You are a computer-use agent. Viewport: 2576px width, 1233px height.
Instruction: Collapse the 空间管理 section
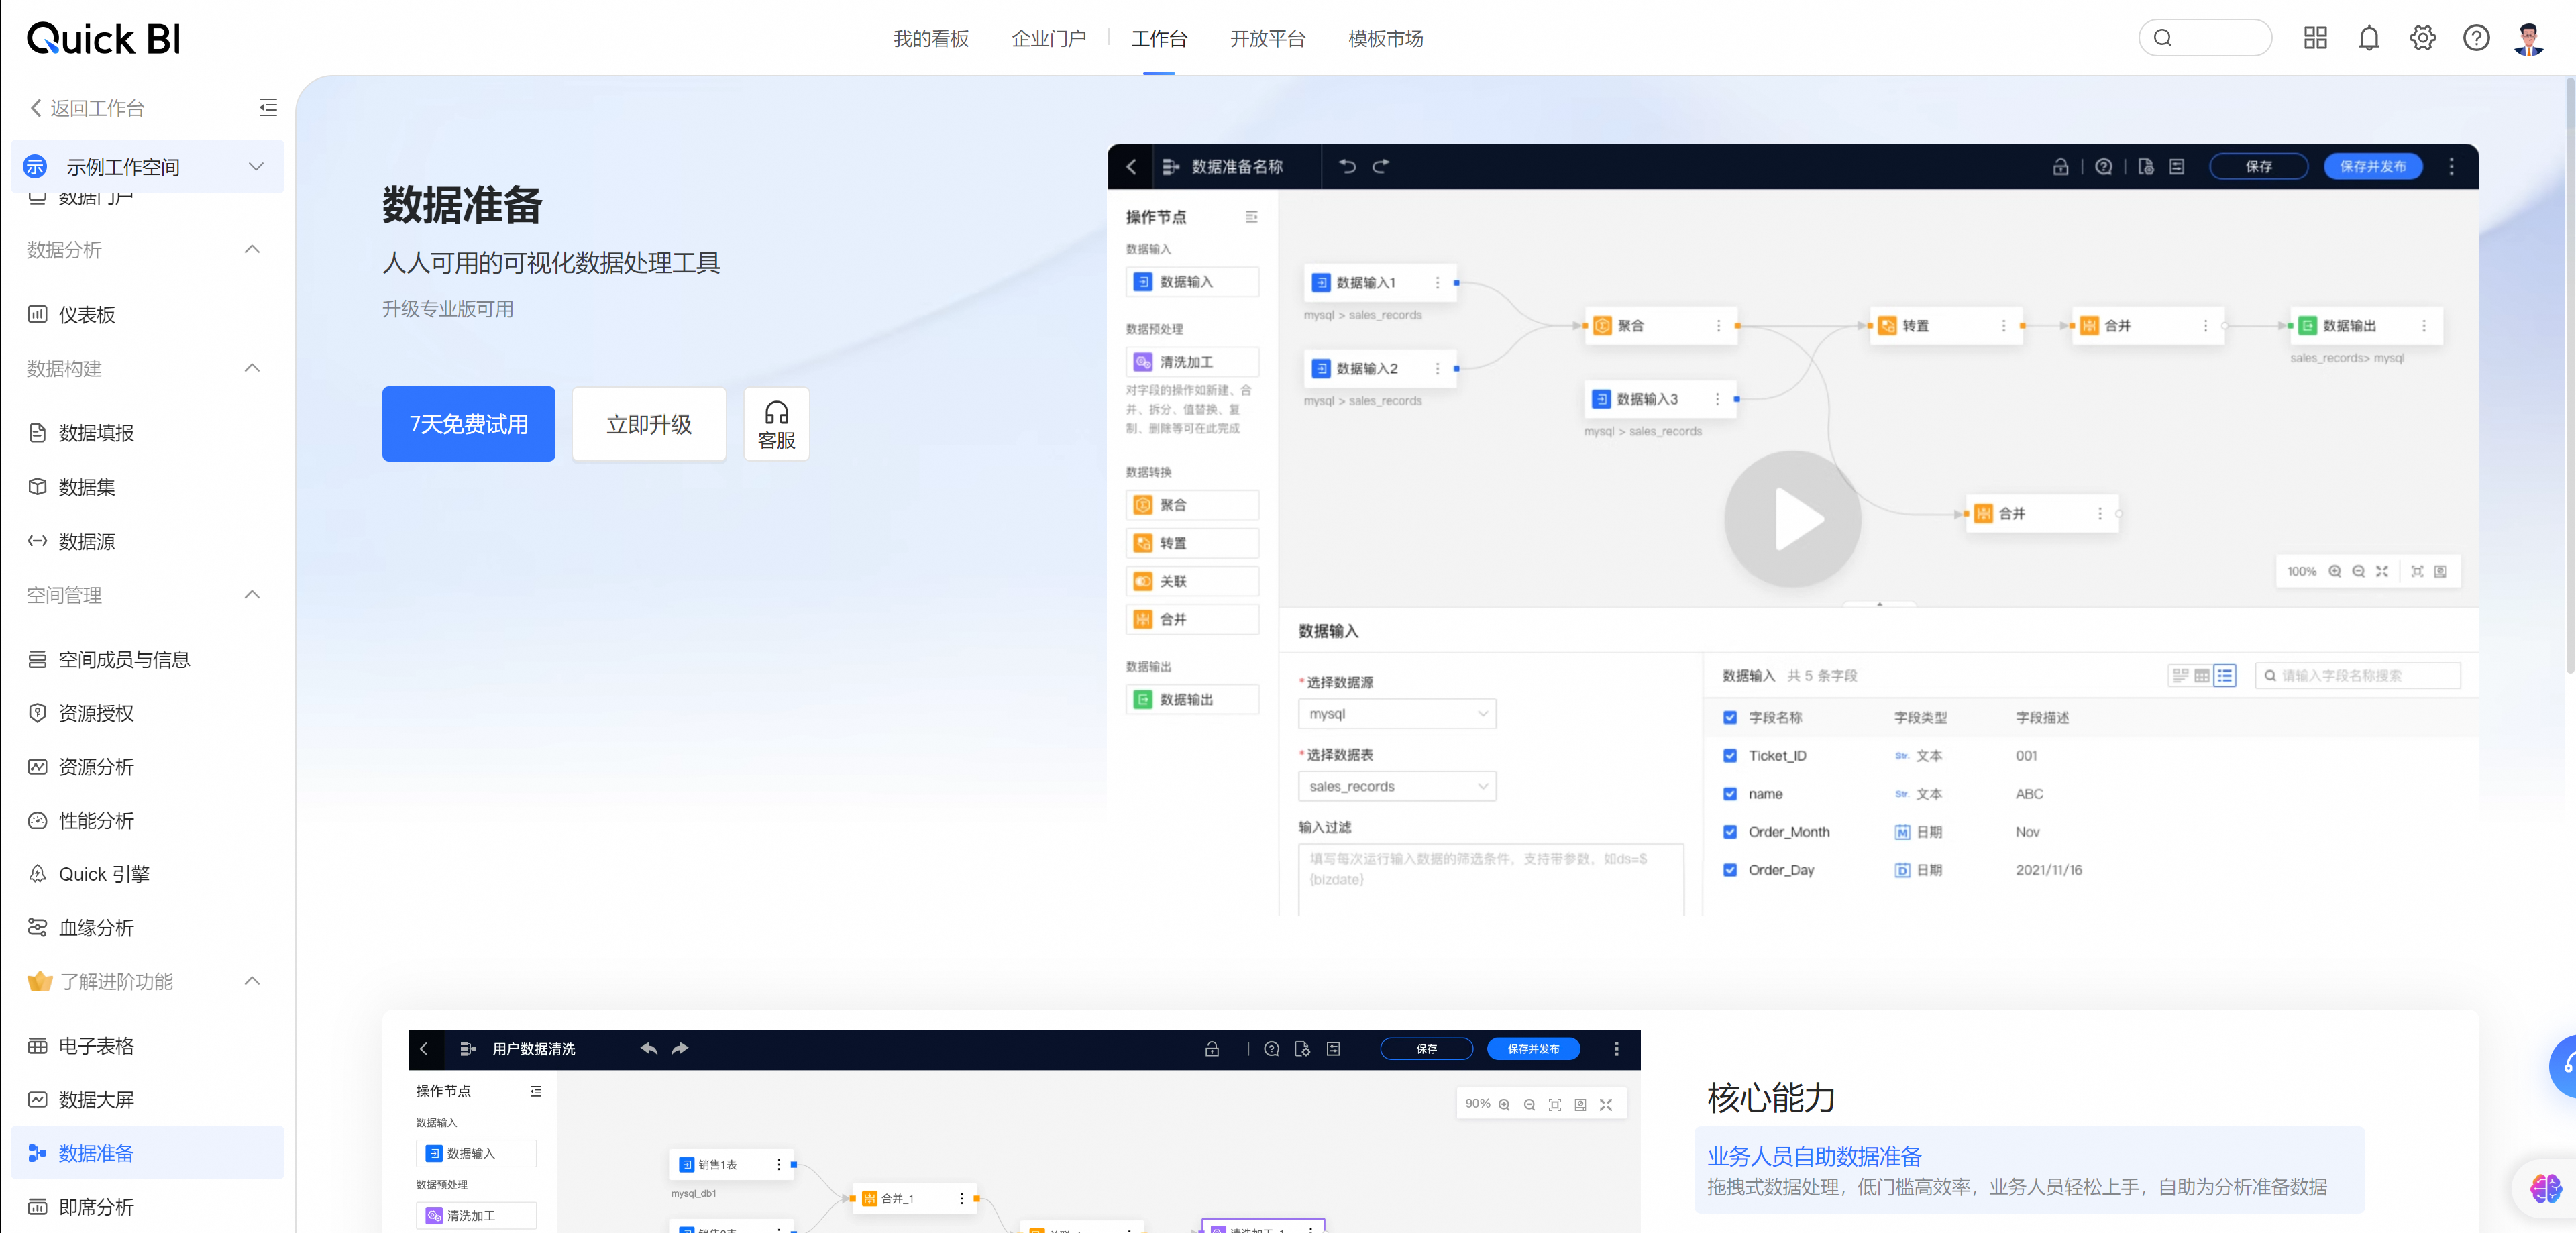pyautogui.click(x=252, y=595)
